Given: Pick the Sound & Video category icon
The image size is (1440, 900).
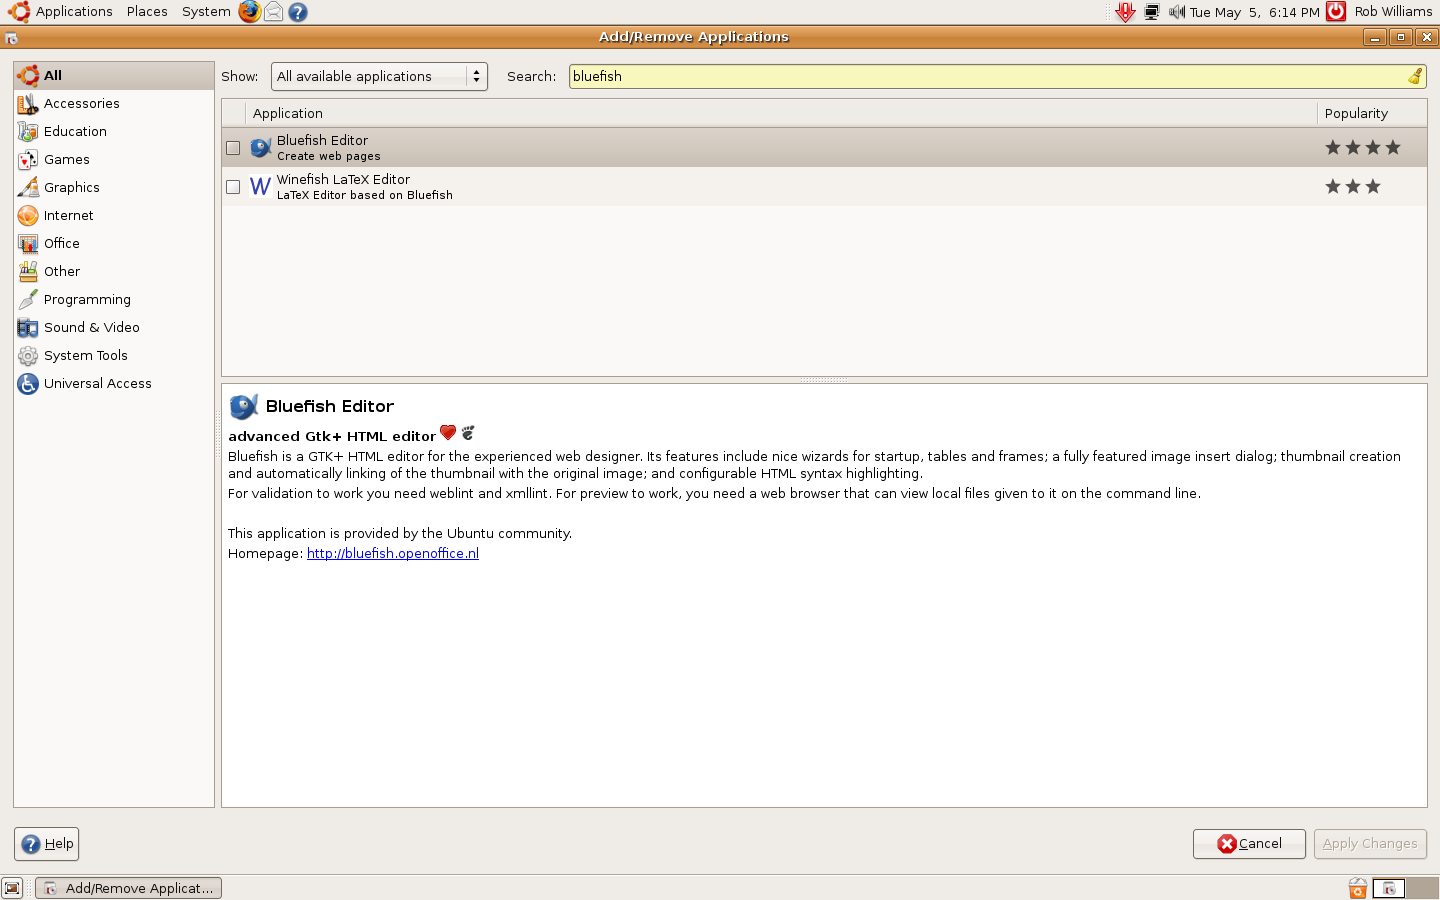Looking at the screenshot, I should [28, 328].
